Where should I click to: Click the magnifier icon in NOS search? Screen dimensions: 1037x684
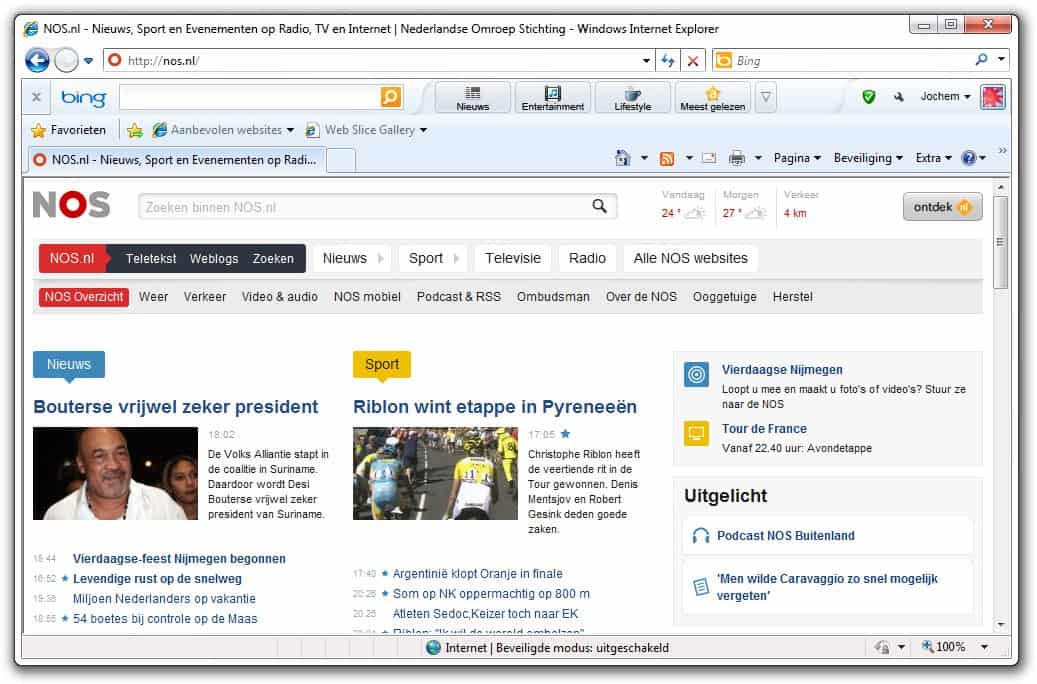(599, 206)
